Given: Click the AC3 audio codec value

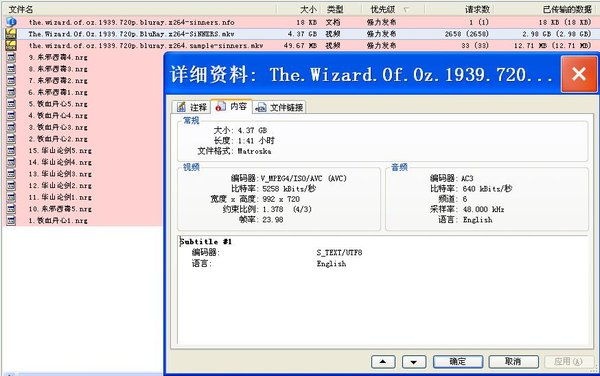Looking at the screenshot, I should tap(467, 178).
